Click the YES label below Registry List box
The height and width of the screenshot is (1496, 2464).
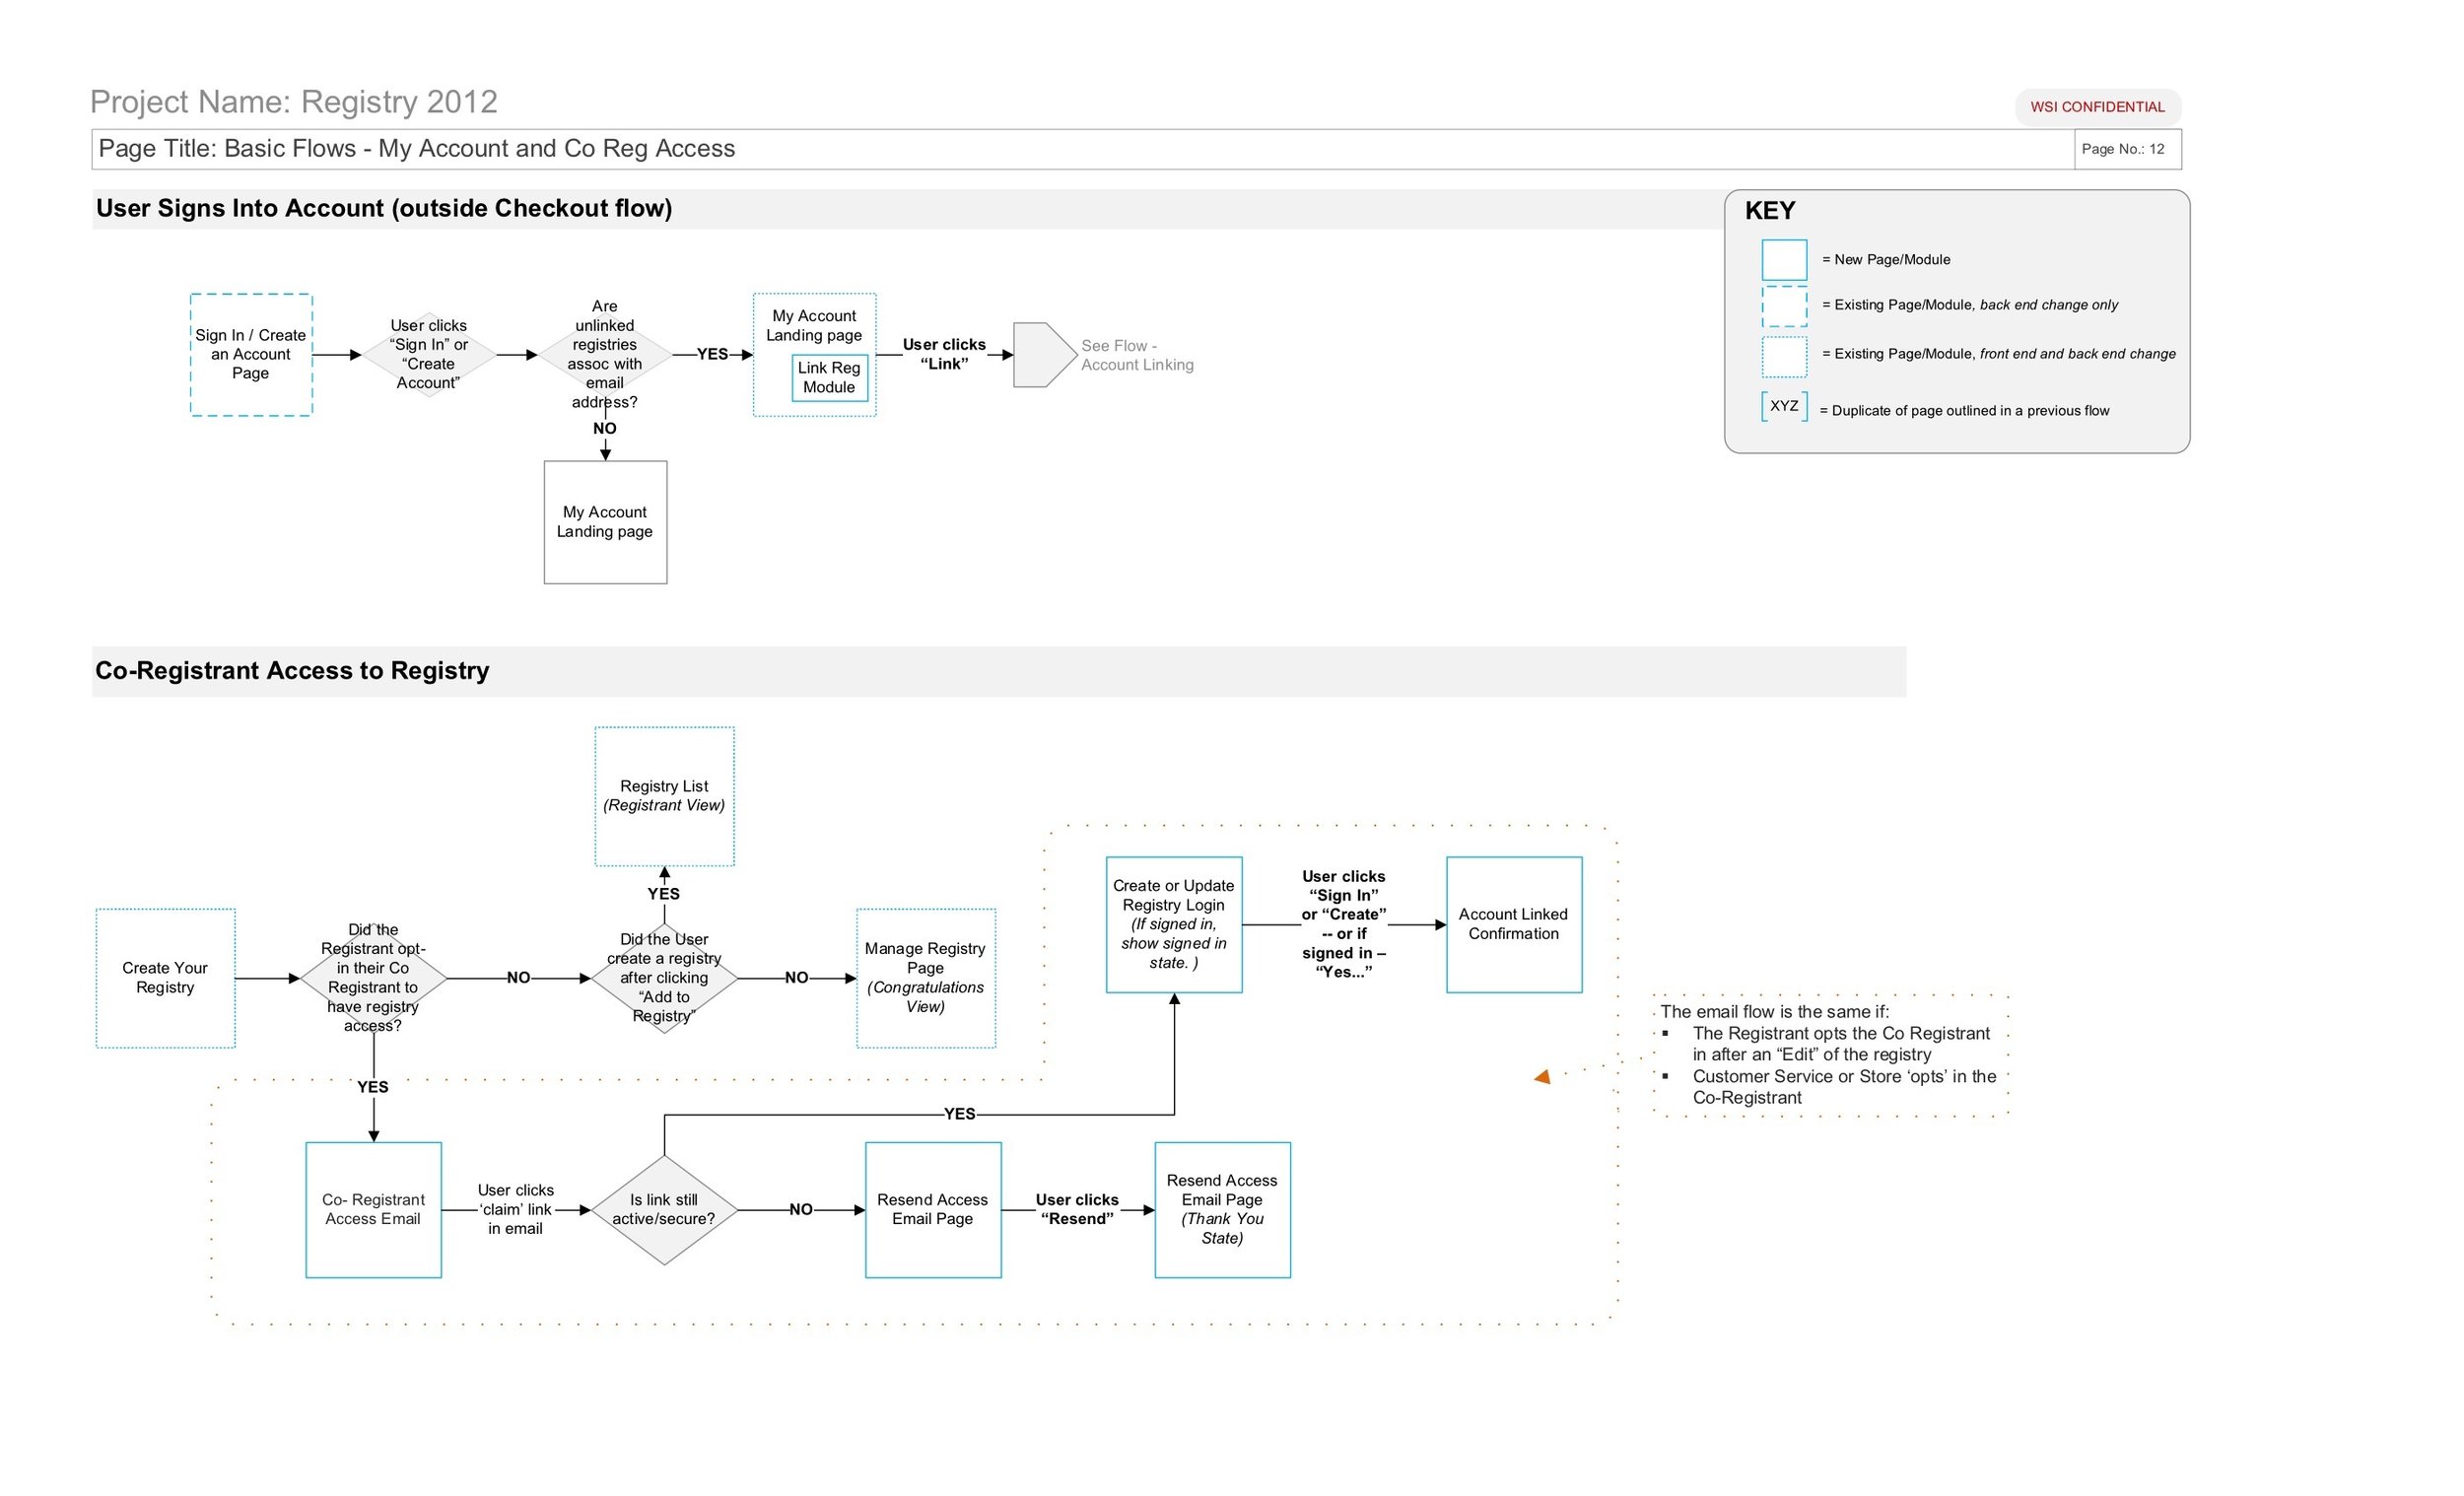(x=663, y=894)
